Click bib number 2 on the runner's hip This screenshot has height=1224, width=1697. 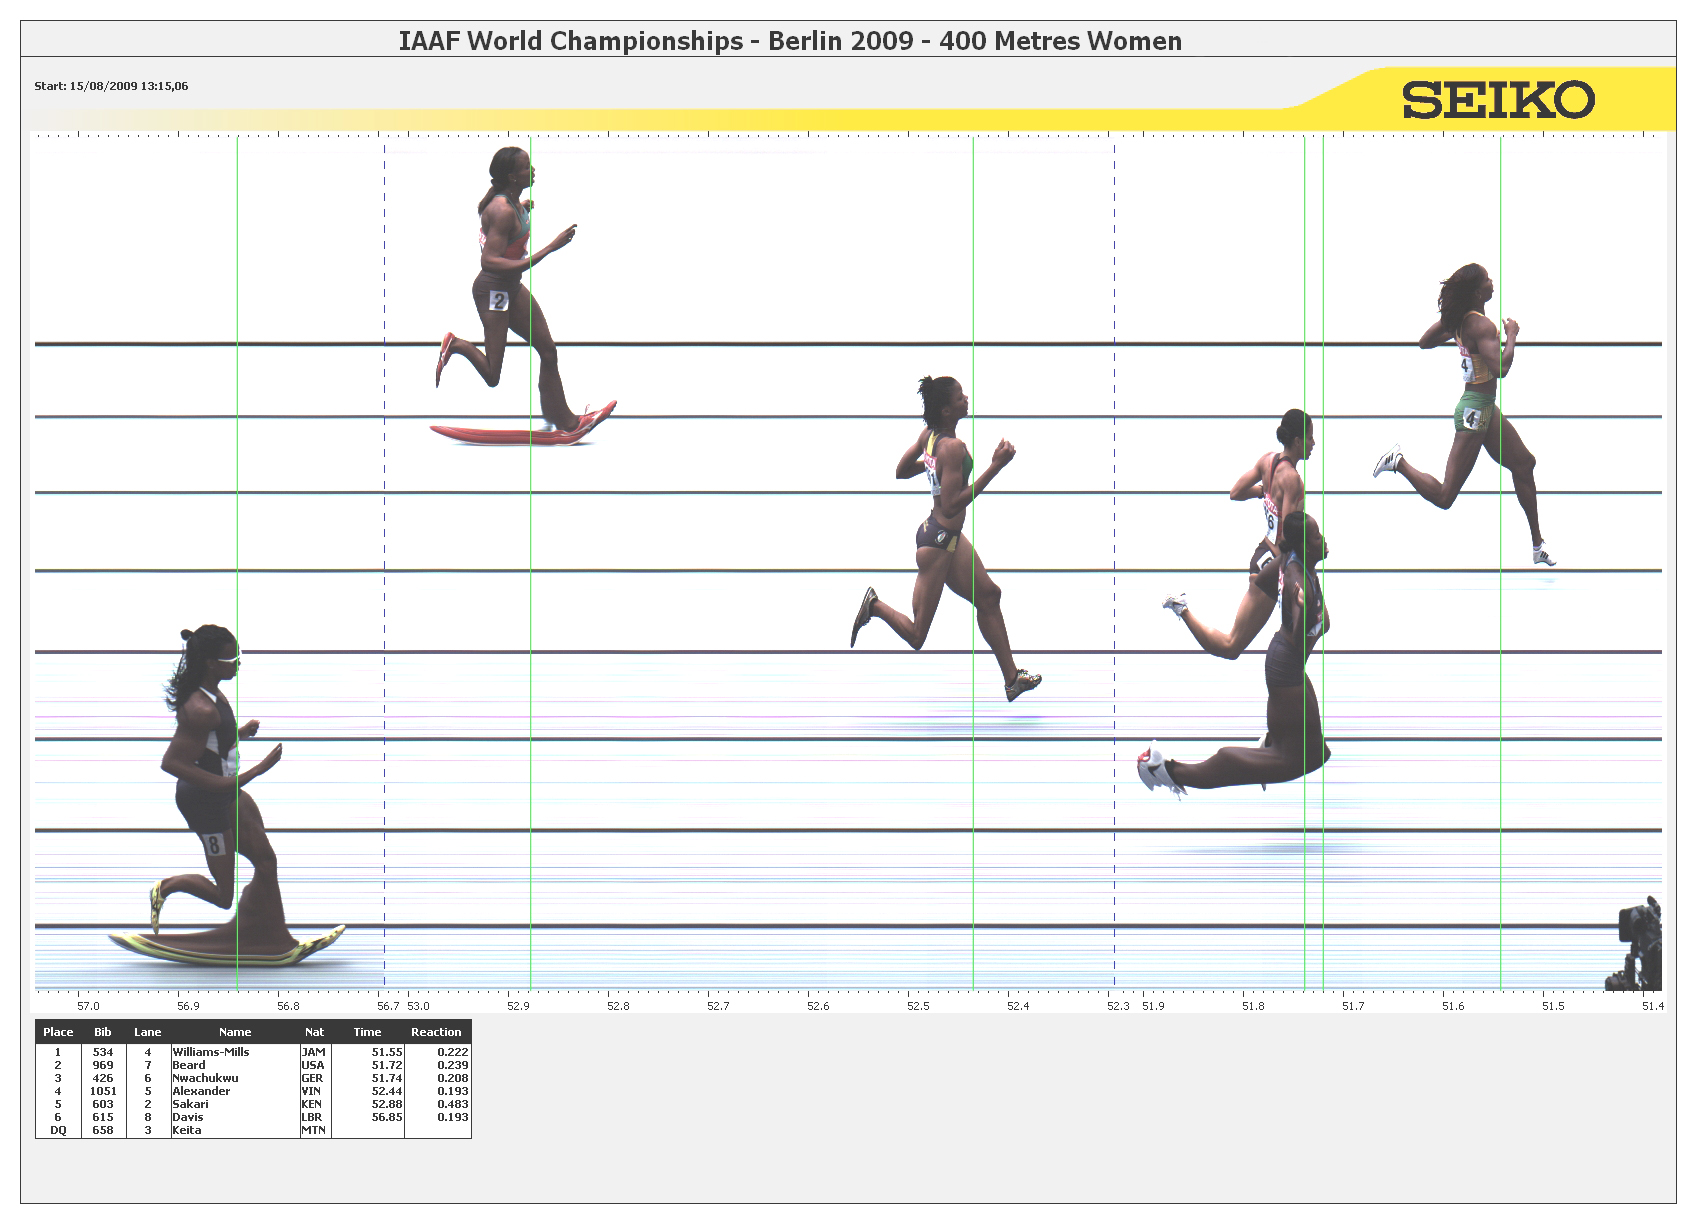498,300
